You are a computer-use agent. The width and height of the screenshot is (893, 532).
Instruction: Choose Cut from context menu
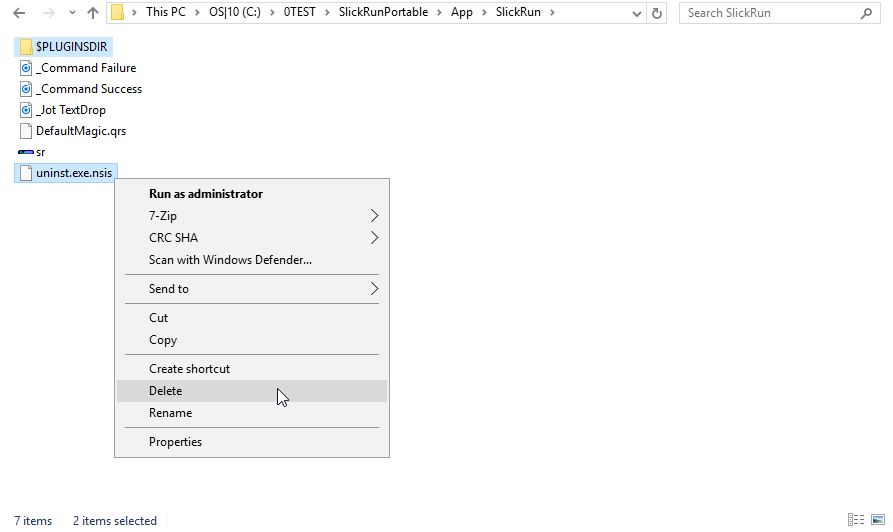(x=252, y=318)
